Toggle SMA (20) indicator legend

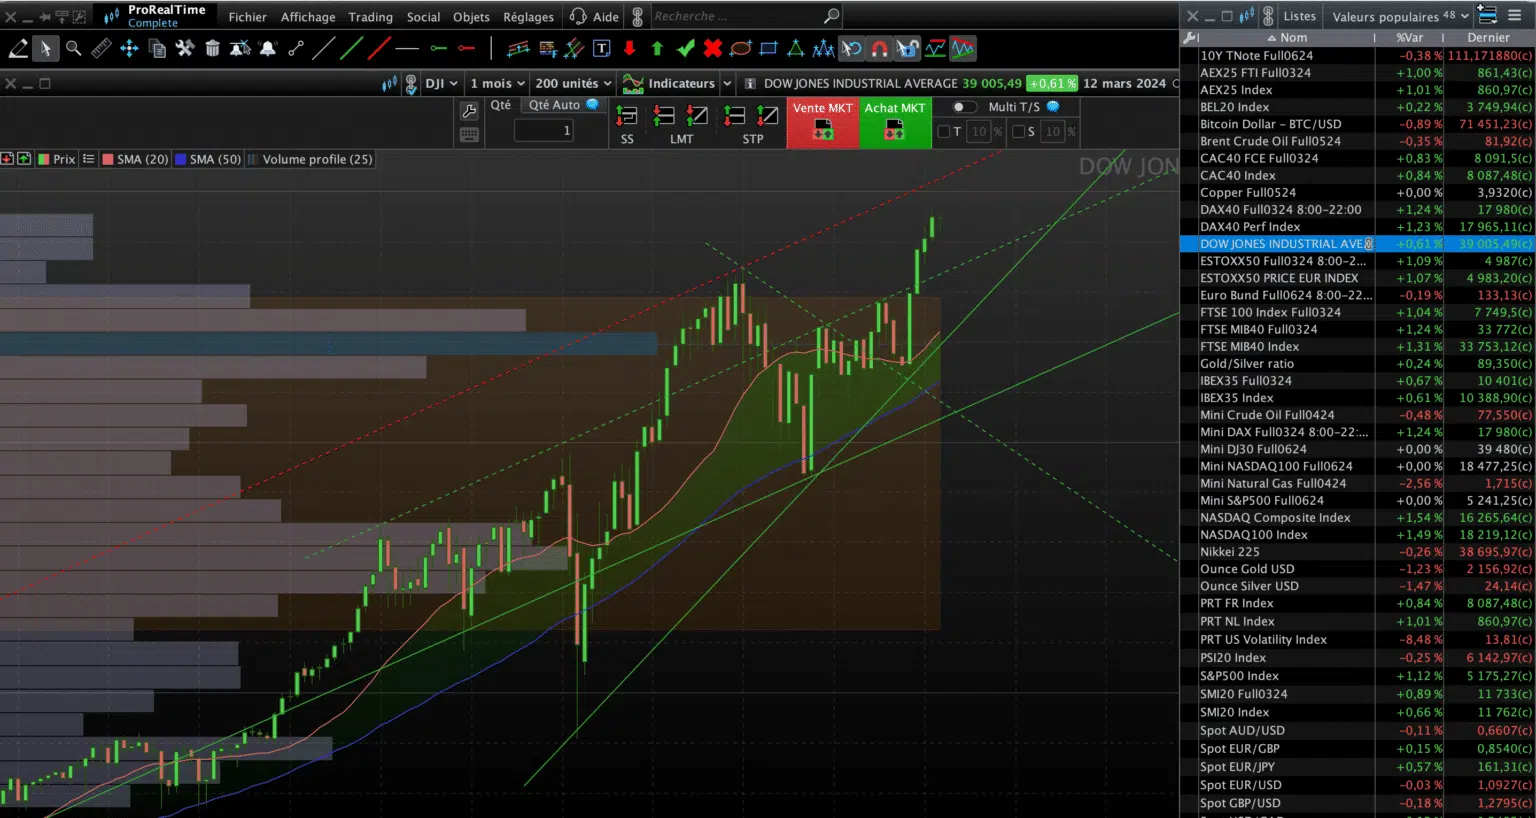(135, 159)
